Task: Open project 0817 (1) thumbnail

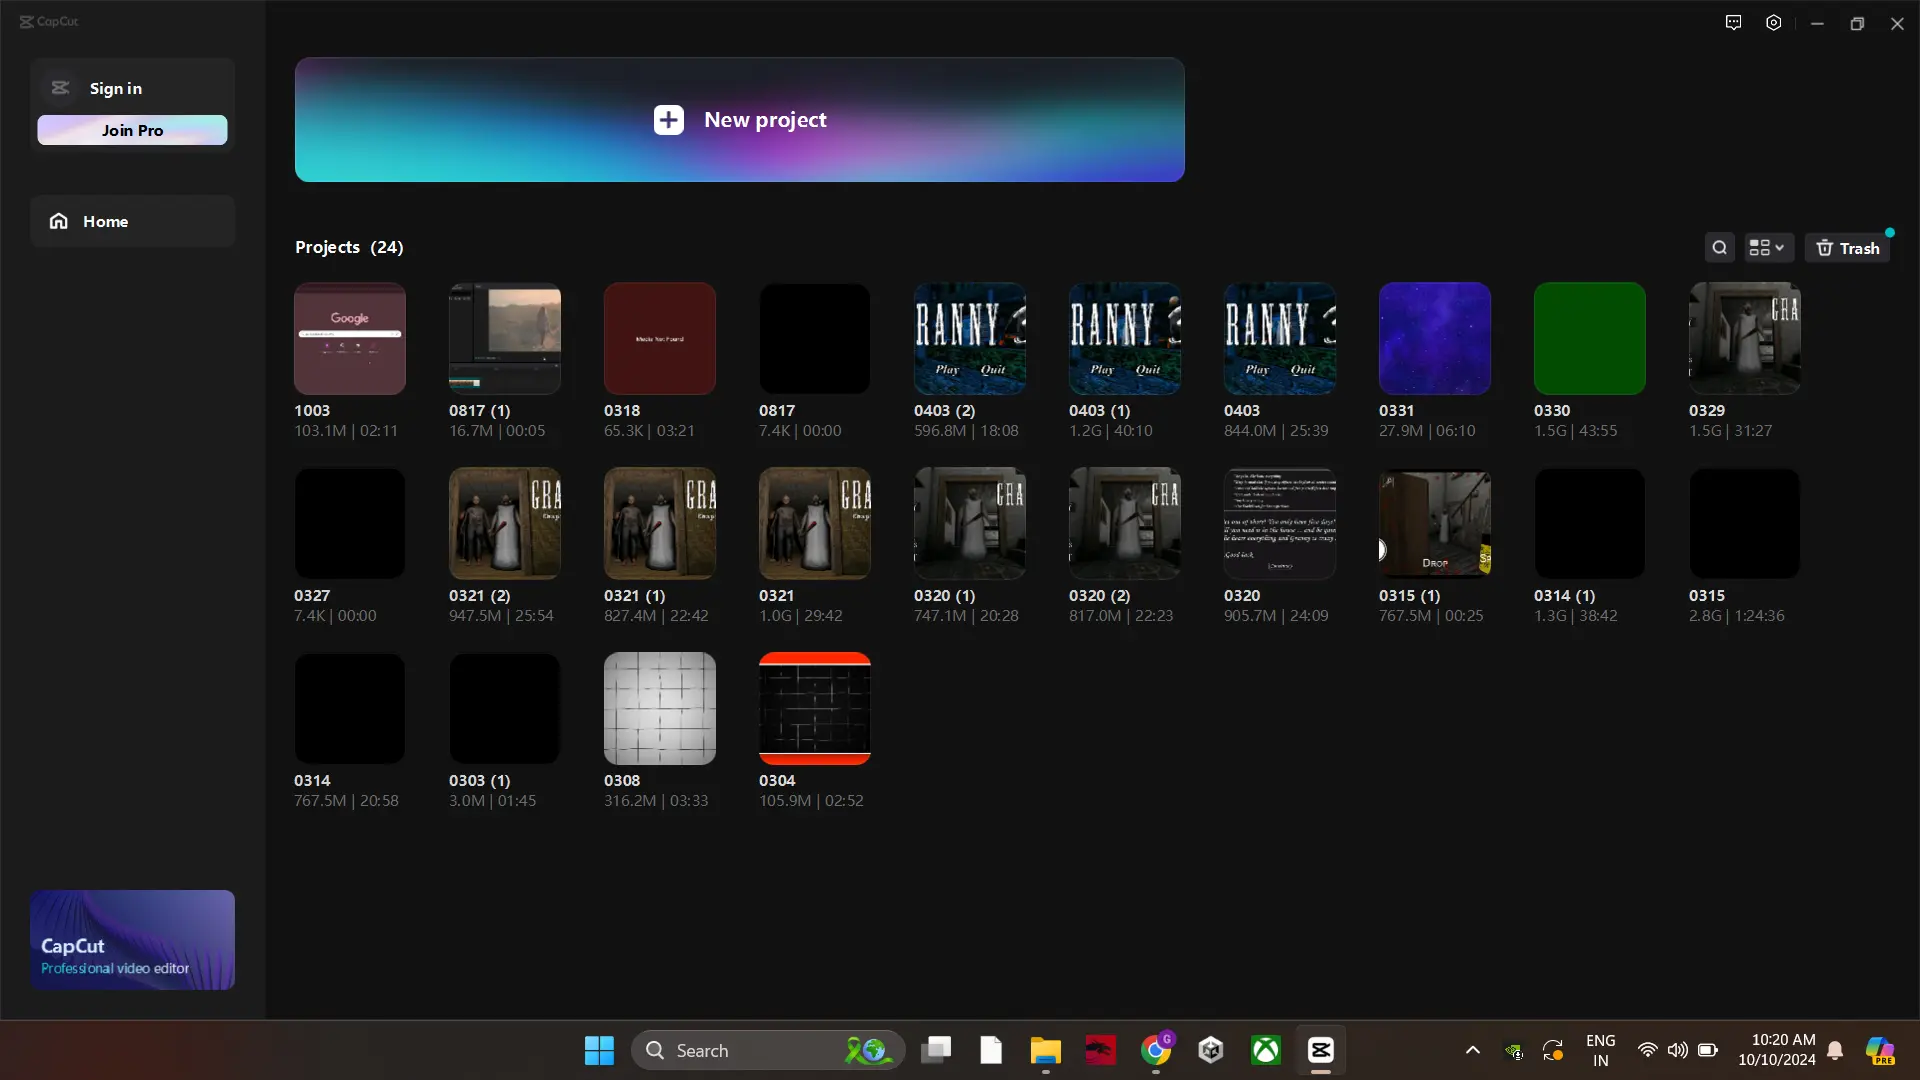Action: pos(505,338)
